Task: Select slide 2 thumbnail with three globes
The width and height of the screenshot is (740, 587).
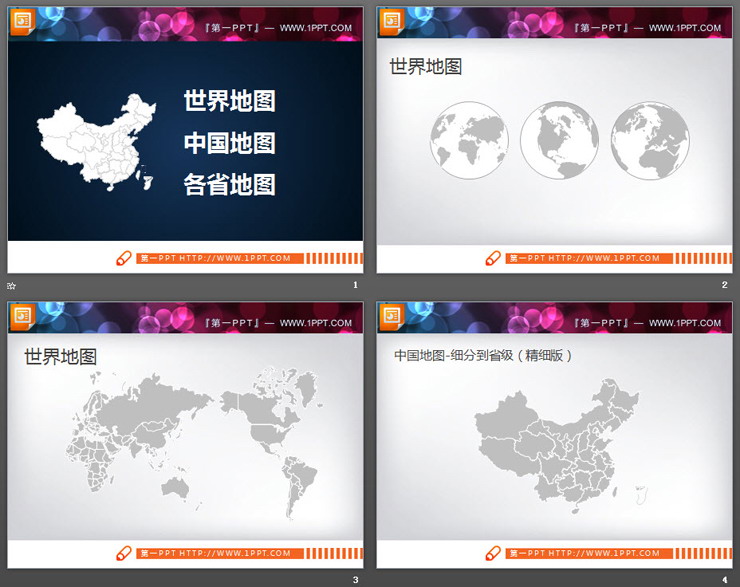Action: tap(555, 140)
